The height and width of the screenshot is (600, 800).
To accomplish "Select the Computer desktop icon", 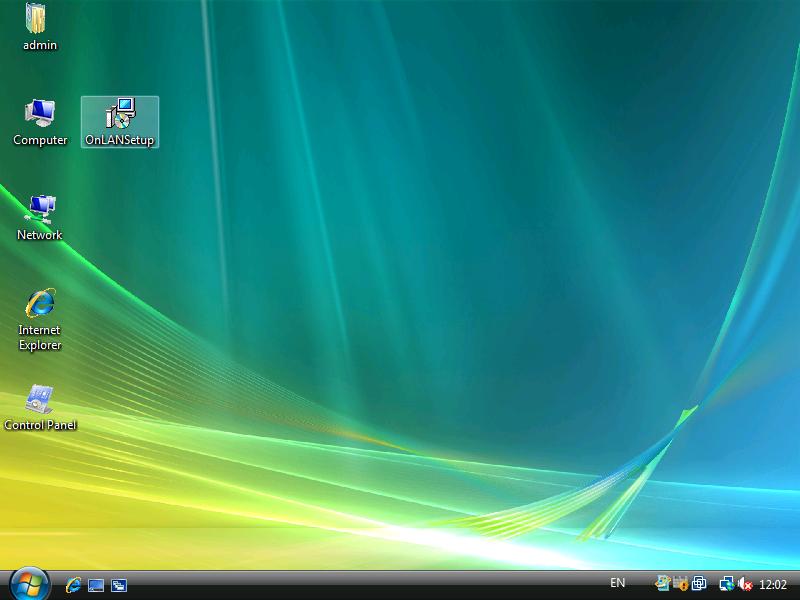I will 40,113.
